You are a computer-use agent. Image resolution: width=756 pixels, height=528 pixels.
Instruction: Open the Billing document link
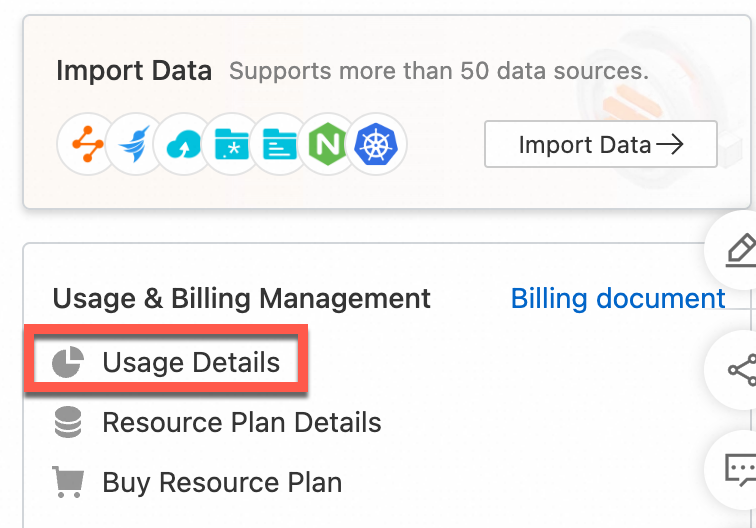tap(618, 298)
